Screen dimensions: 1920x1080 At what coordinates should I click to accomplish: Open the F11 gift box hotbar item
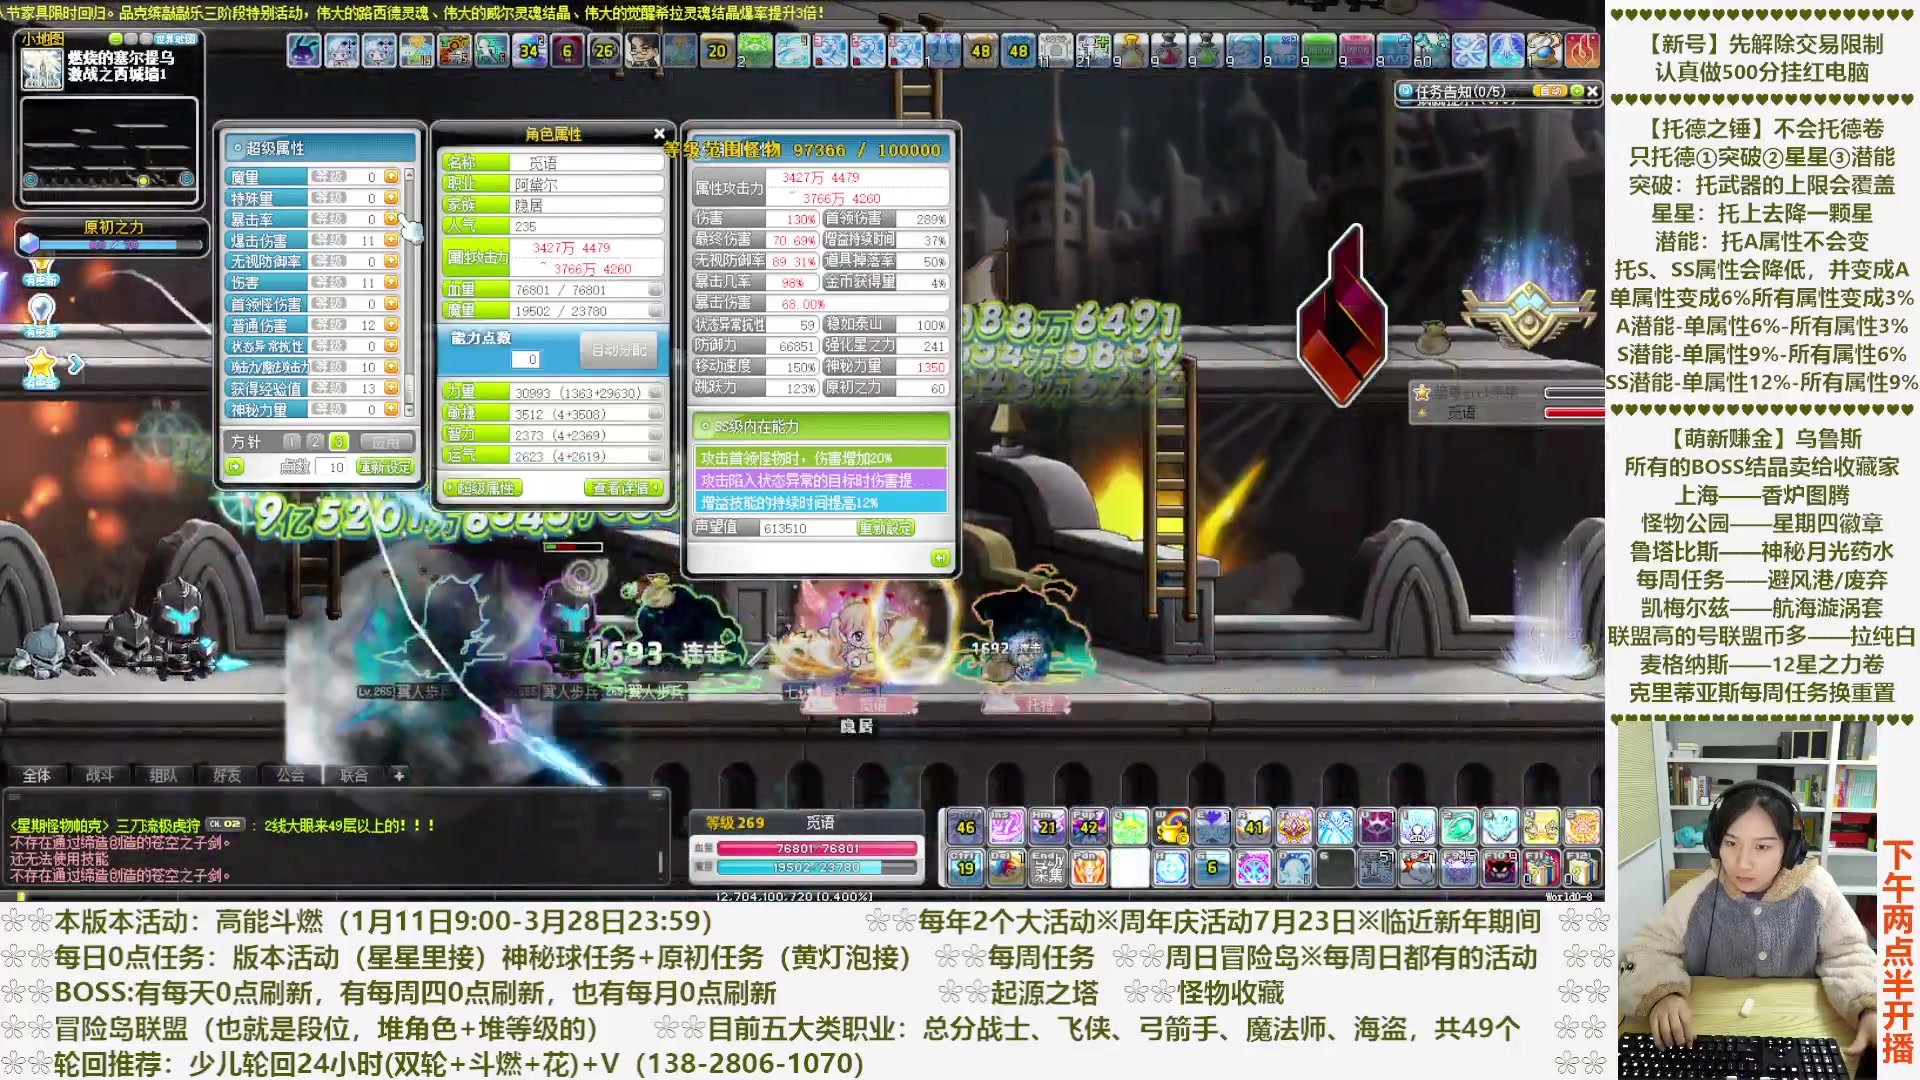click(x=1540, y=868)
